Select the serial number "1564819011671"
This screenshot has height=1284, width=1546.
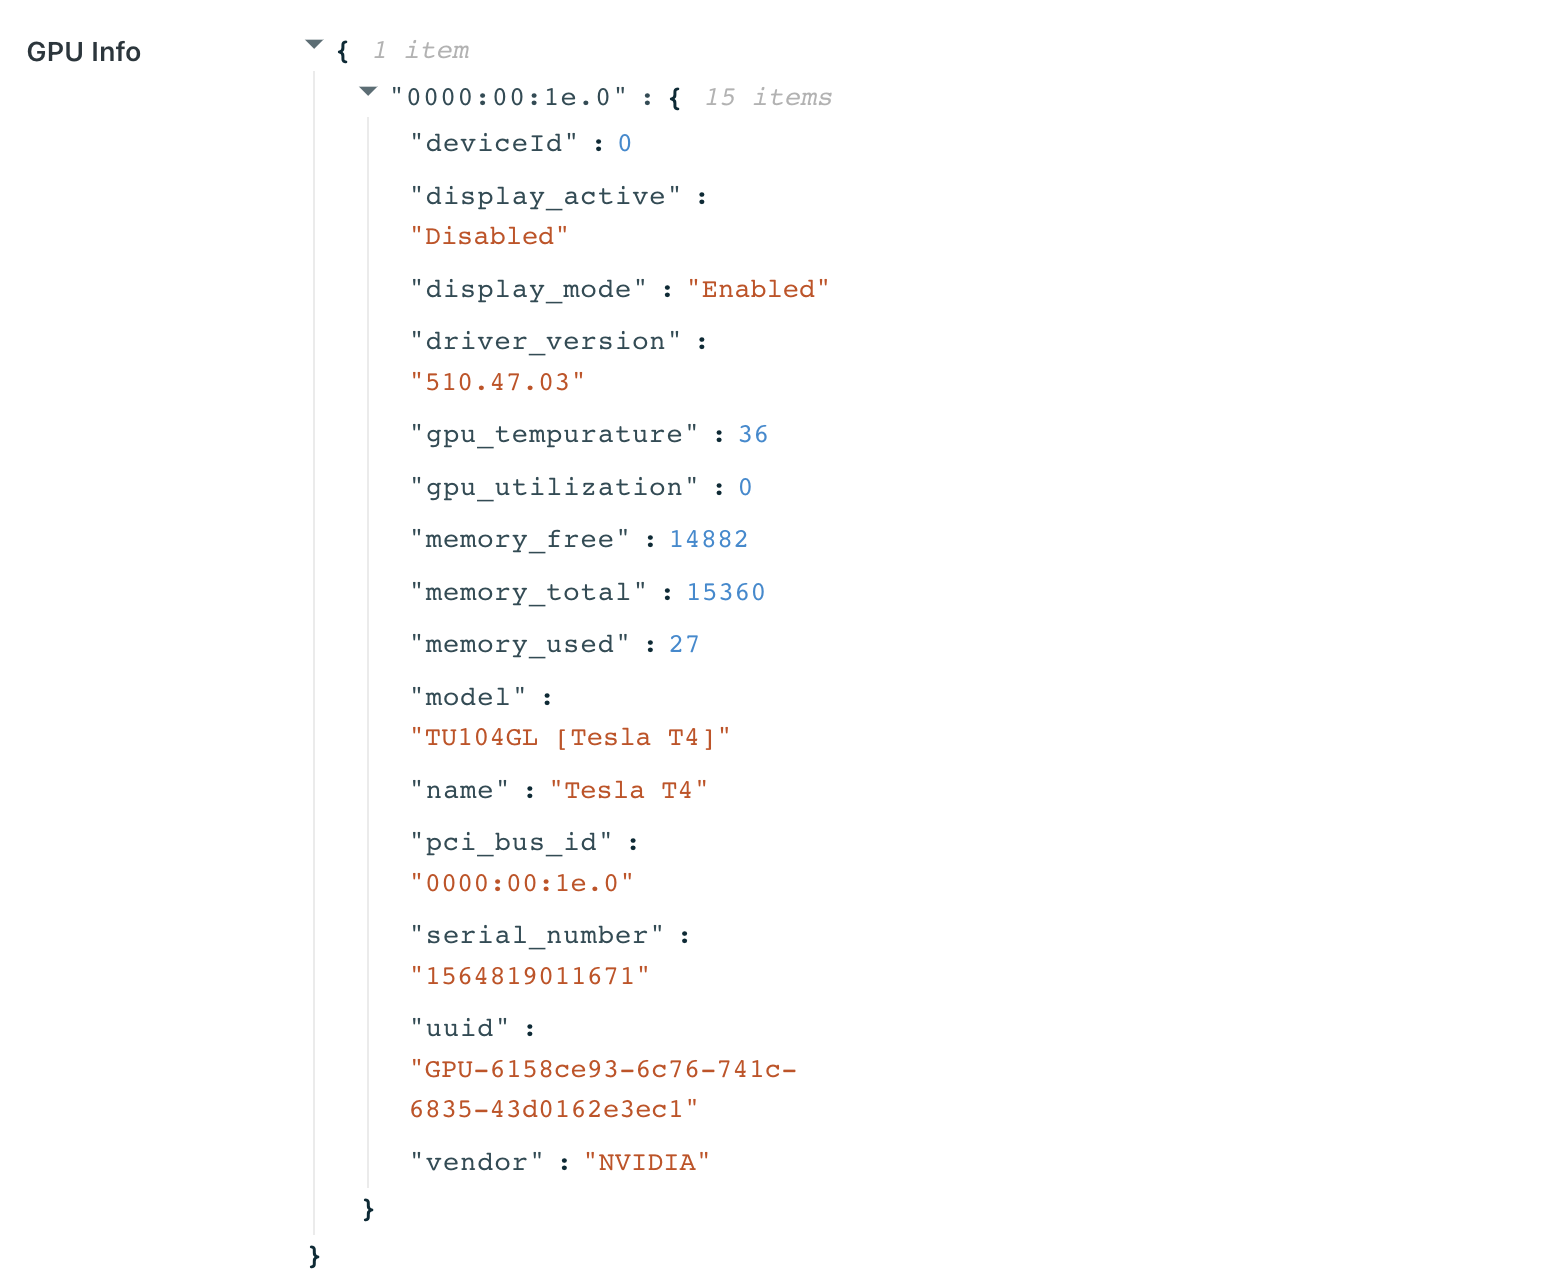tap(529, 977)
